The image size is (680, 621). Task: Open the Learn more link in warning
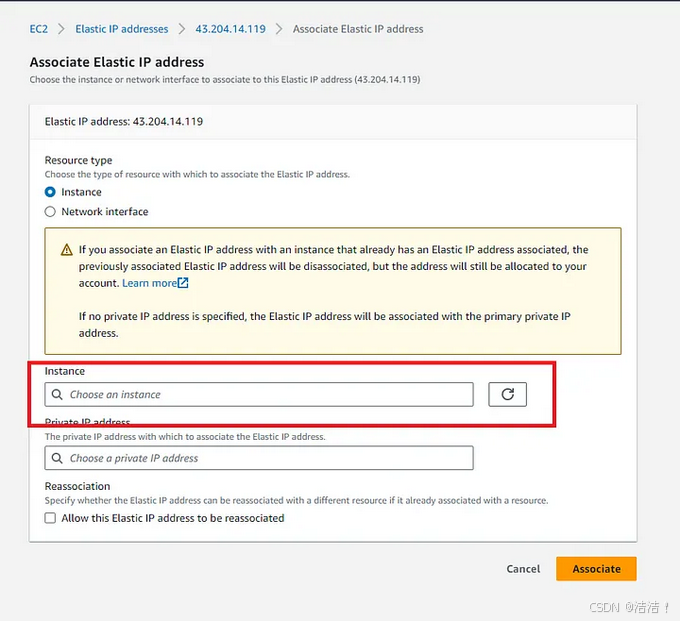pos(149,283)
